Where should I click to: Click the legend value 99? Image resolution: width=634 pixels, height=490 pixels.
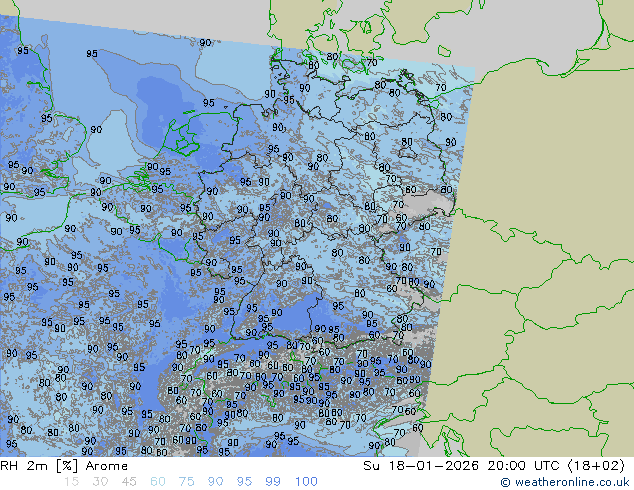273,482
